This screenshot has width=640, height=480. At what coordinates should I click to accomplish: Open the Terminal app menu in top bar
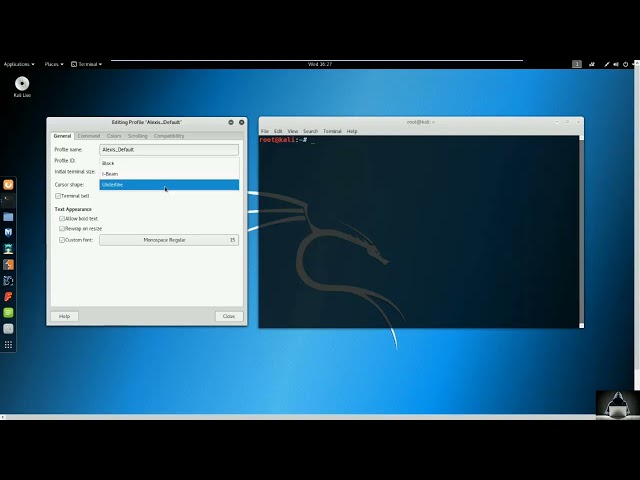[x=87, y=64]
